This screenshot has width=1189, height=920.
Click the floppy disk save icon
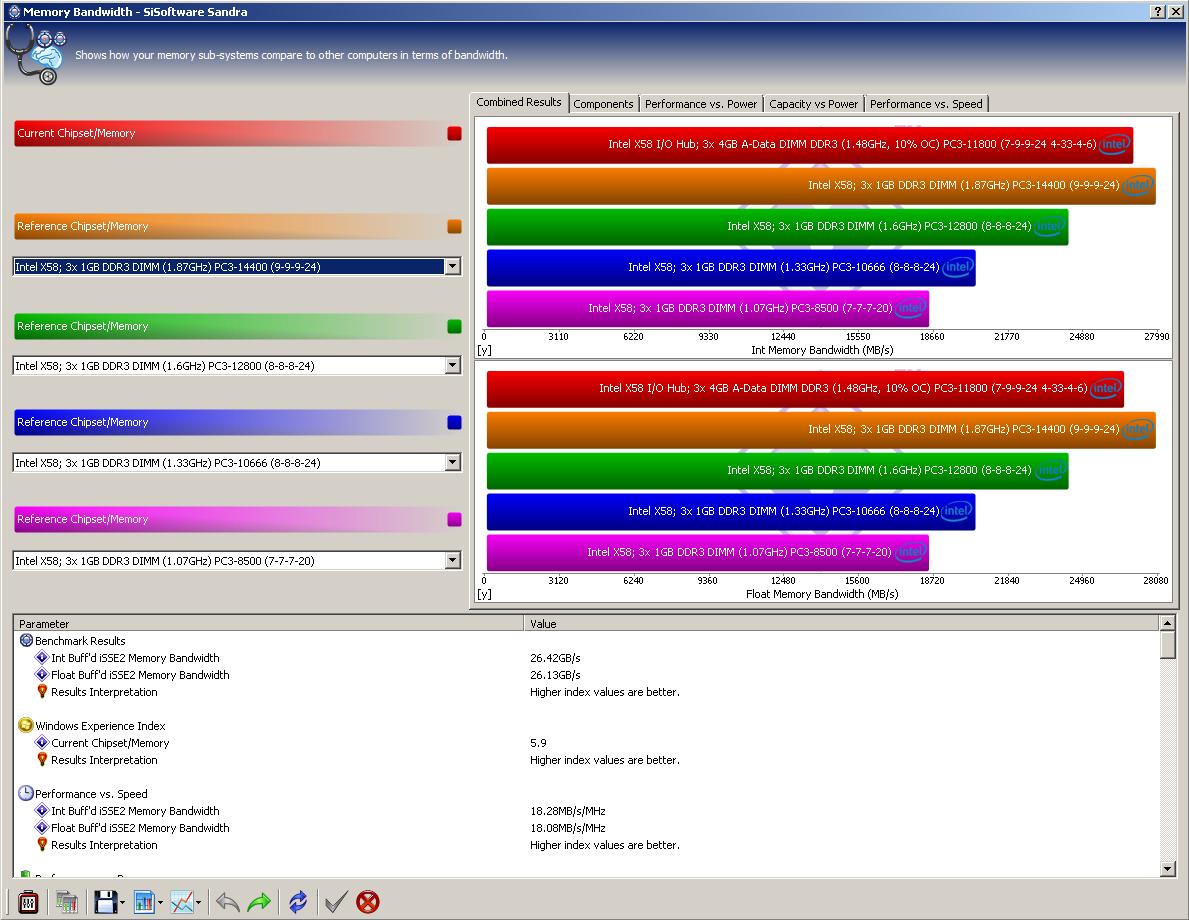click(105, 902)
